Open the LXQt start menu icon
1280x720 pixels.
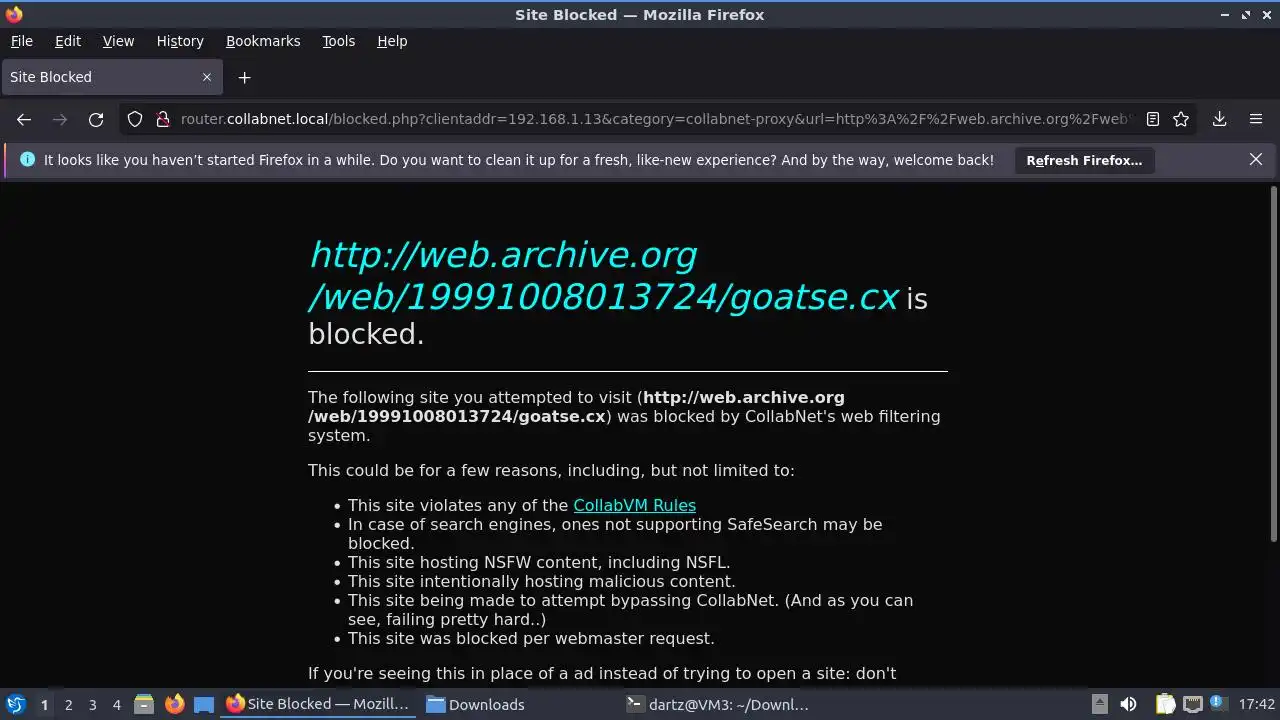coord(15,704)
